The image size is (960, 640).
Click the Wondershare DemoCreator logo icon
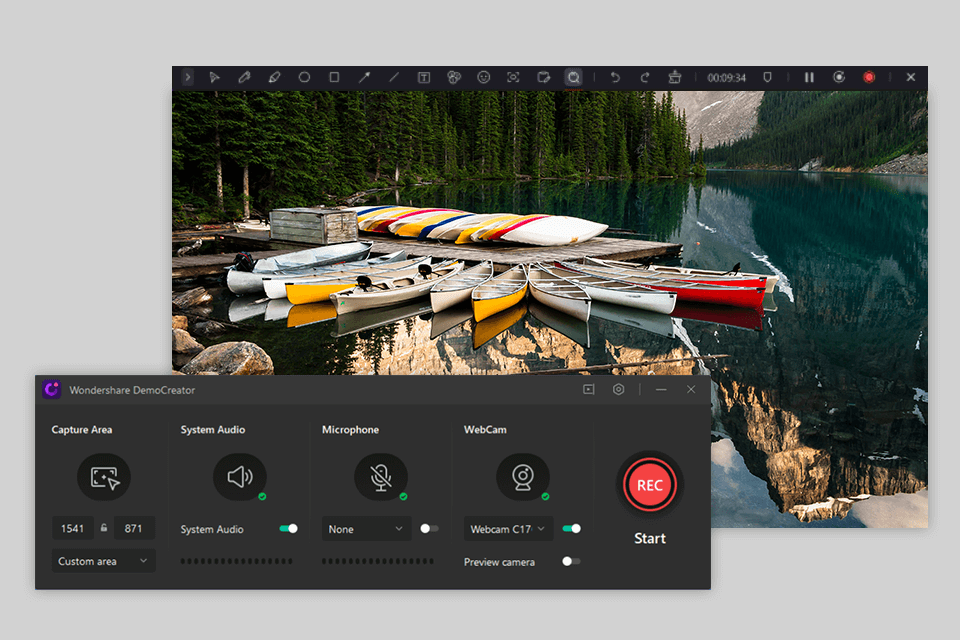point(51,390)
